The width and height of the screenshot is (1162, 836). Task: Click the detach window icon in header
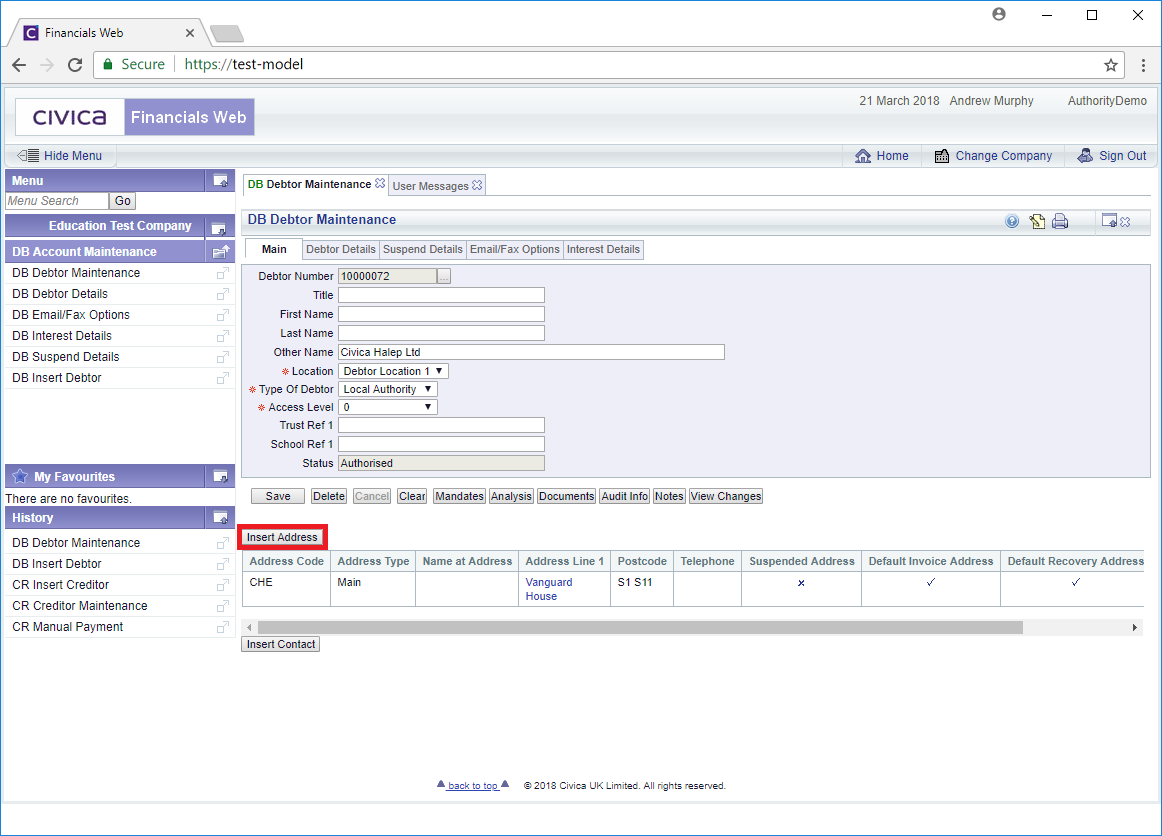tap(1109, 221)
